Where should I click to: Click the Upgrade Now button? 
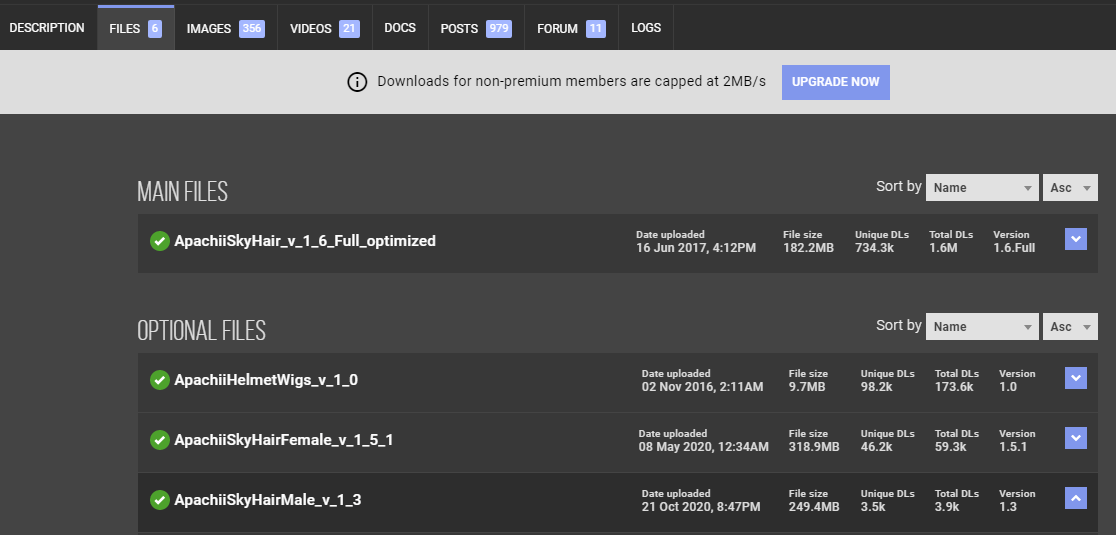coord(835,82)
